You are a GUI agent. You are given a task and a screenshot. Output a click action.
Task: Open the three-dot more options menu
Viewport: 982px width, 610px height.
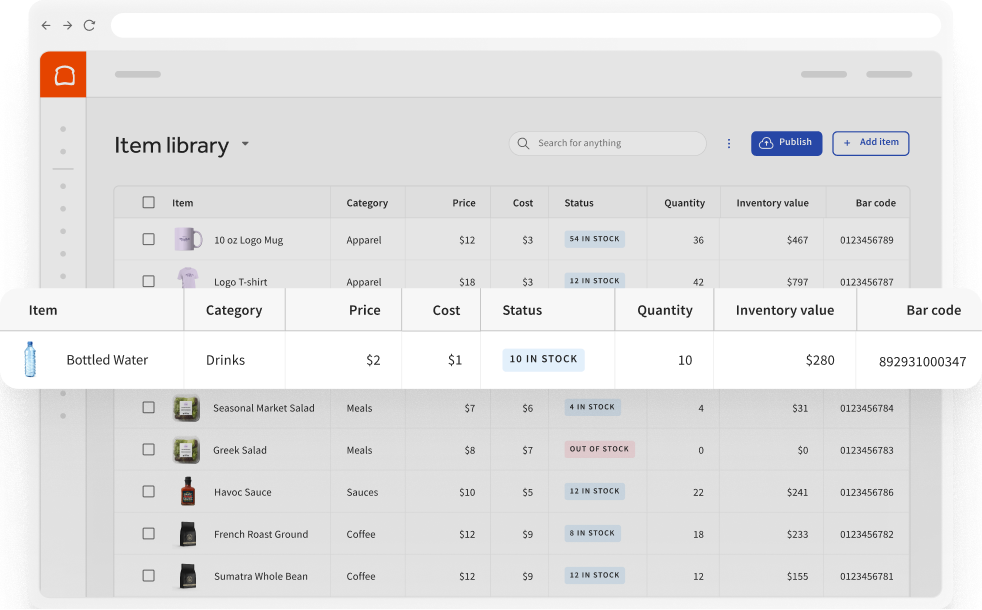[x=728, y=143]
